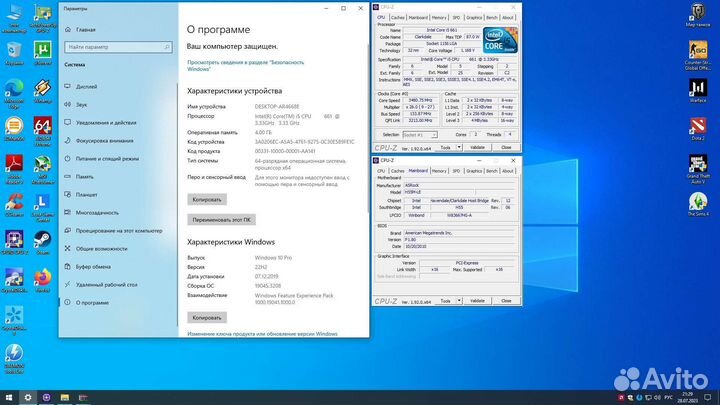Open the uTorrent desktop shortcut
This screenshot has width=720, height=405.
tap(43, 53)
